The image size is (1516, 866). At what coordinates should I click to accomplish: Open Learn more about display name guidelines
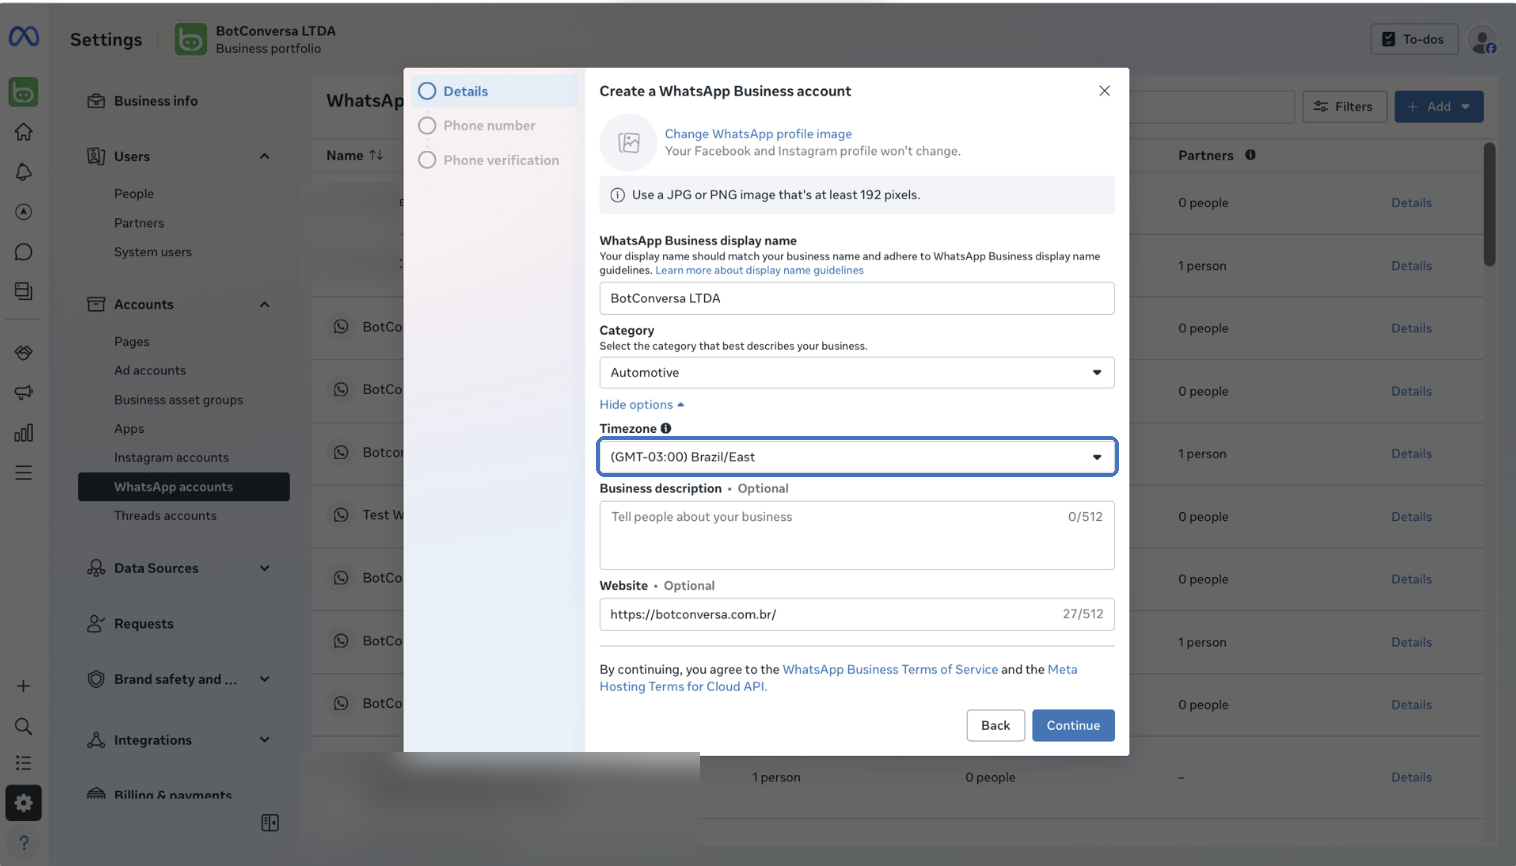(x=759, y=271)
